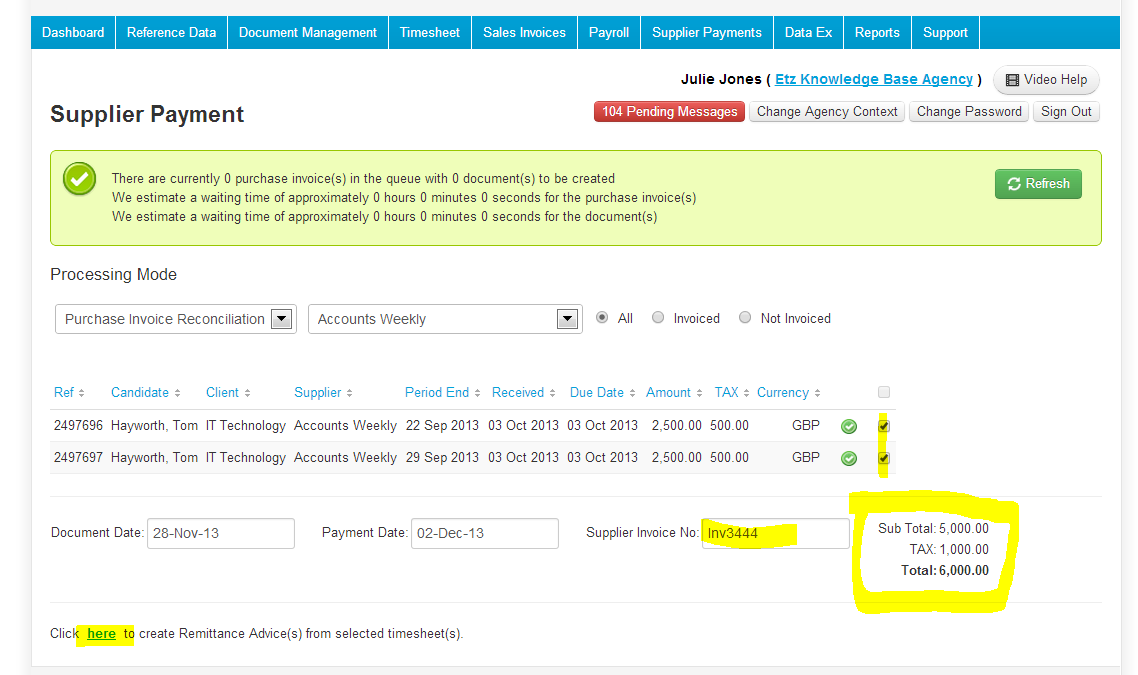Tick the select-all checkbox in table header

coord(883,393)
